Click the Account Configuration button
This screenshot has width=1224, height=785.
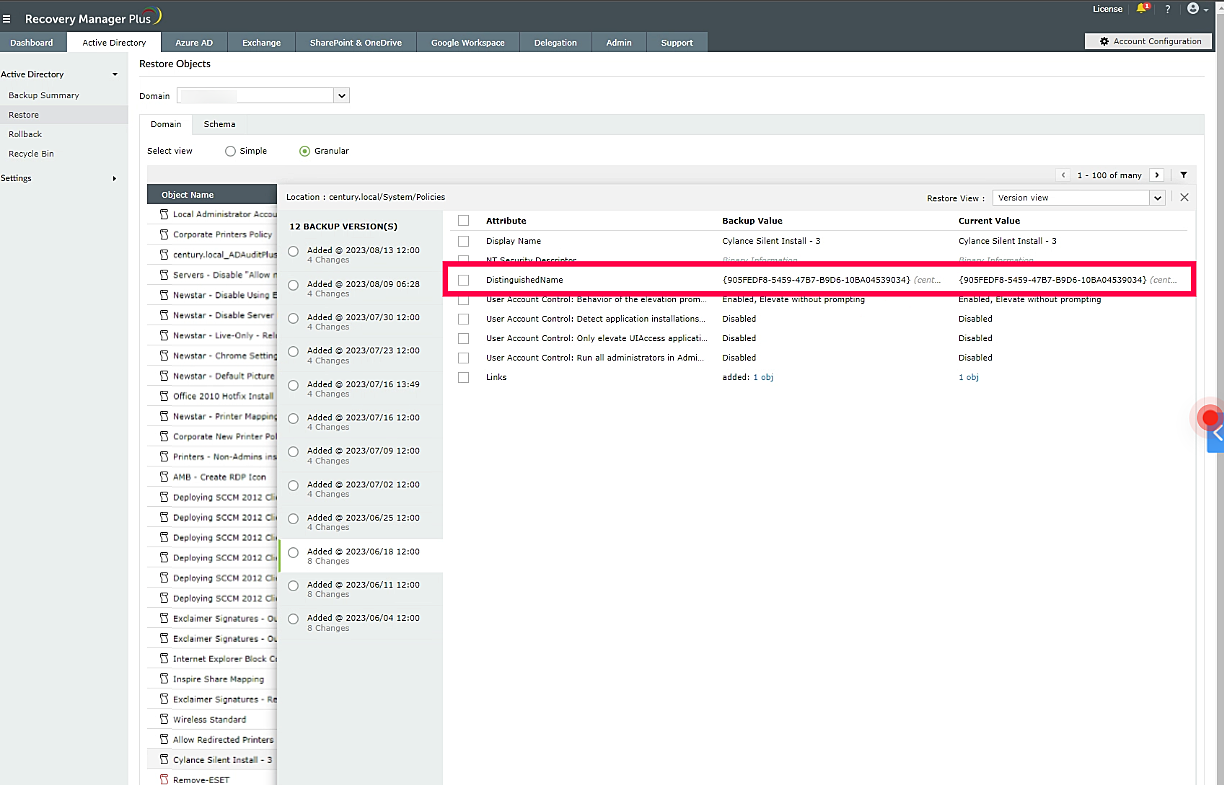click(x=1149, y=41)
